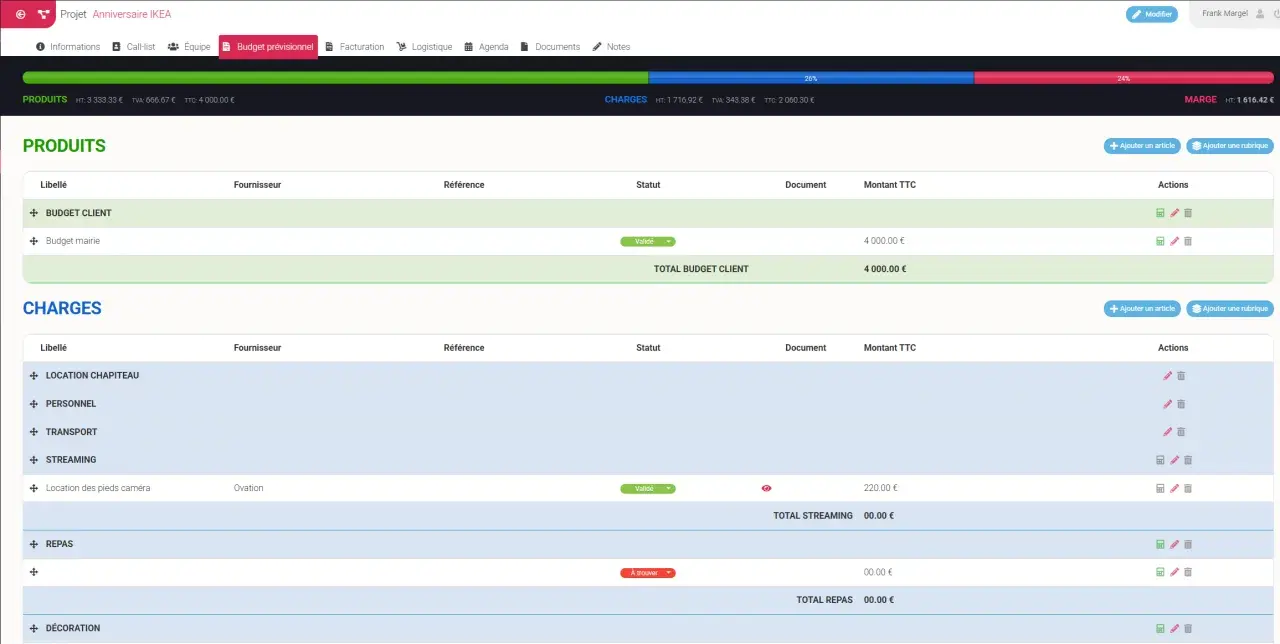Click the Anniversaire IKEA project name

(x=132, y=14)
